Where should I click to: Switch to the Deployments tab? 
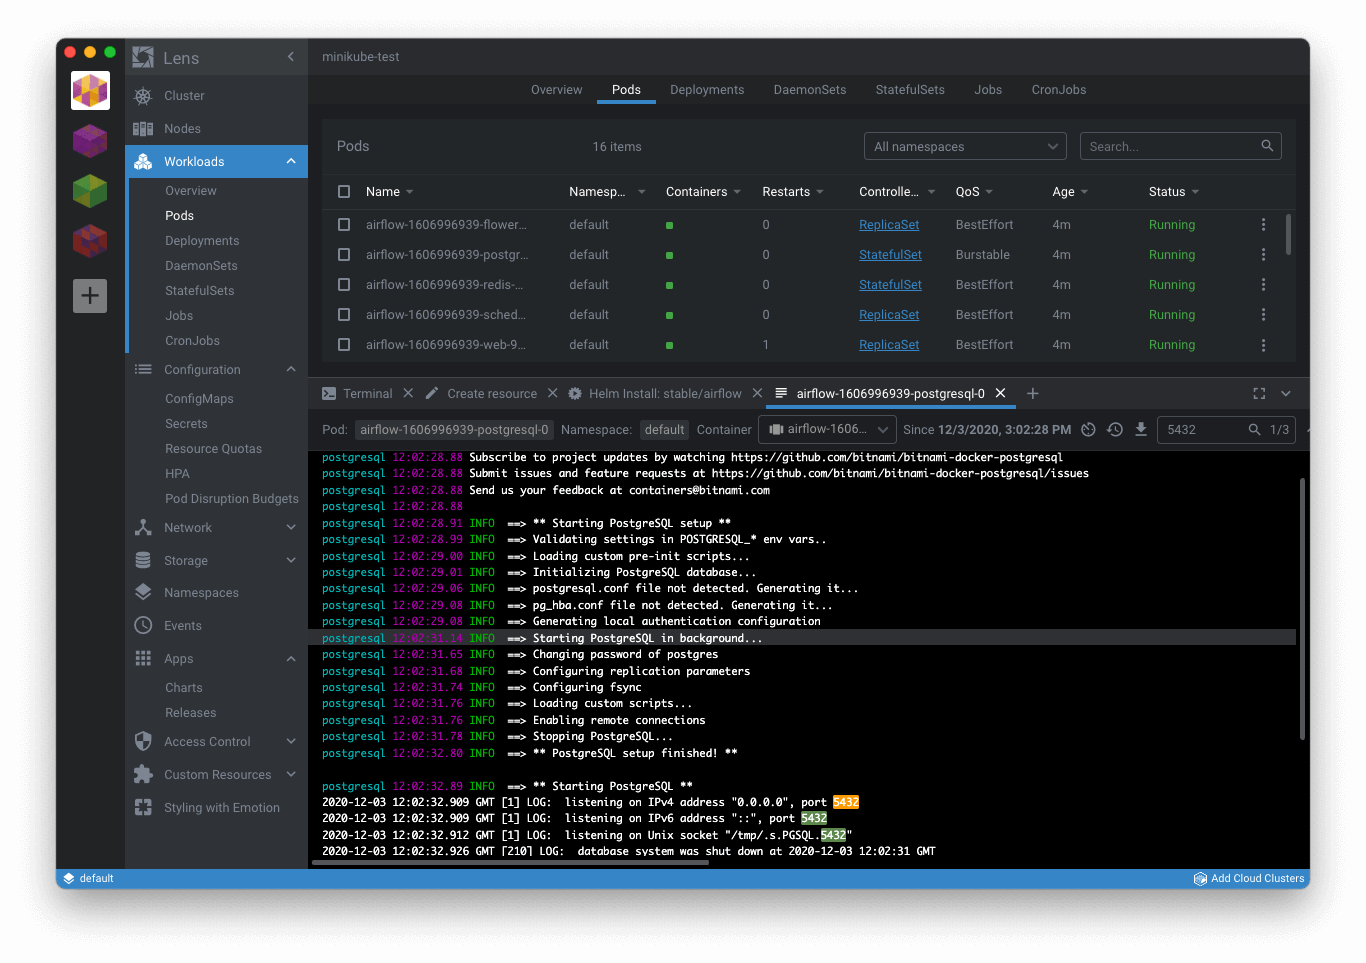(706, 89)
